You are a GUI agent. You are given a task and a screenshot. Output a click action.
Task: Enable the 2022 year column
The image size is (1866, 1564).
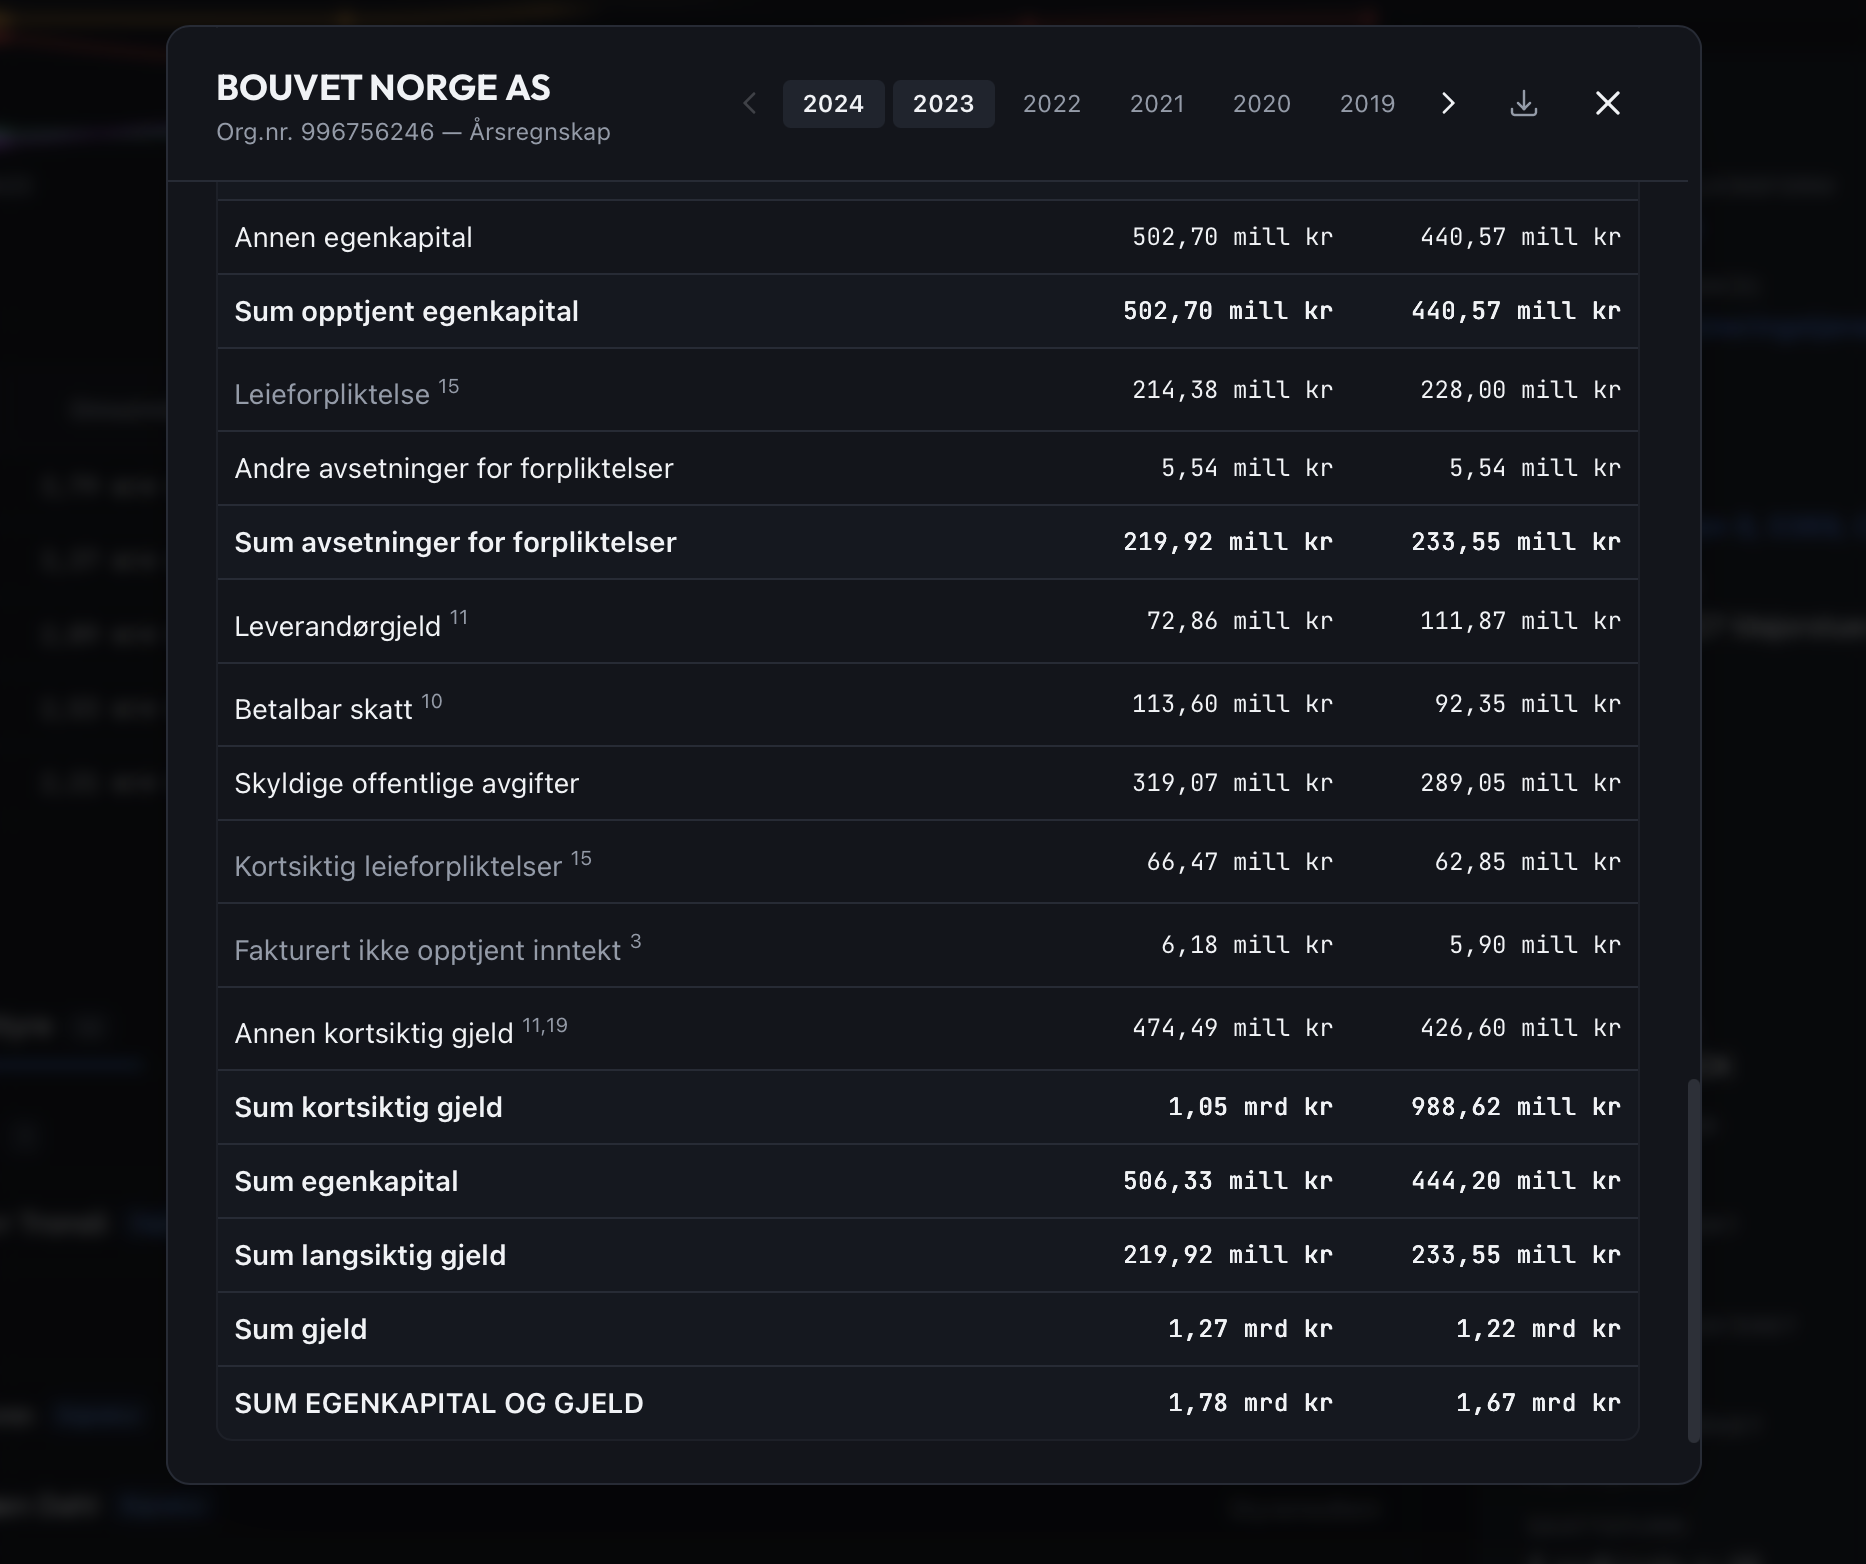pos(1051,104)
